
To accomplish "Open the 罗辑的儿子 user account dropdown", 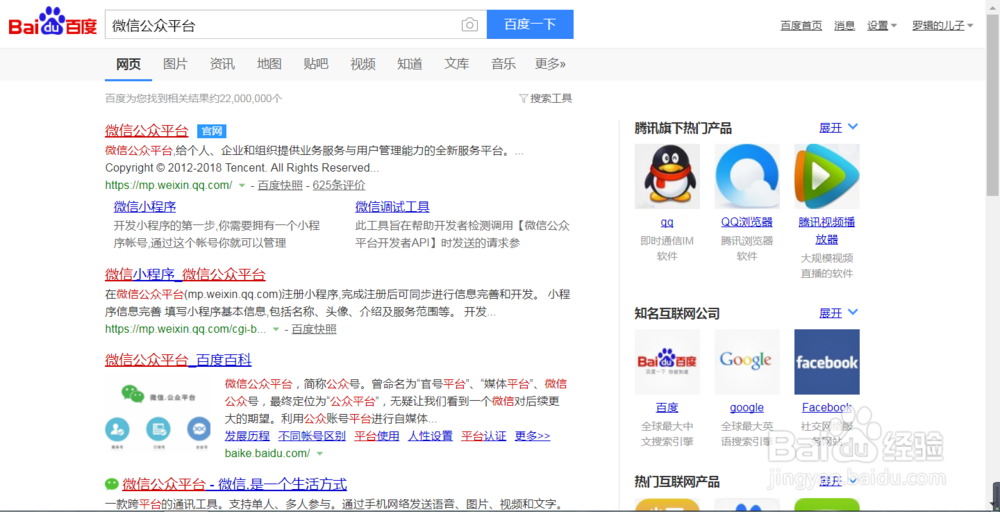I will (x=942, y=26).
